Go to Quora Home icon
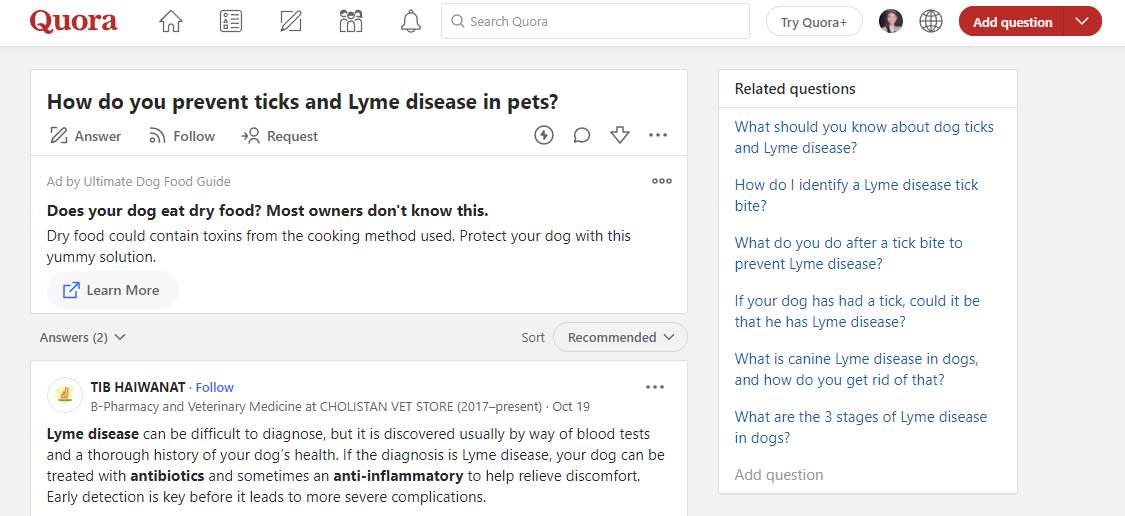 coord(171,22)
